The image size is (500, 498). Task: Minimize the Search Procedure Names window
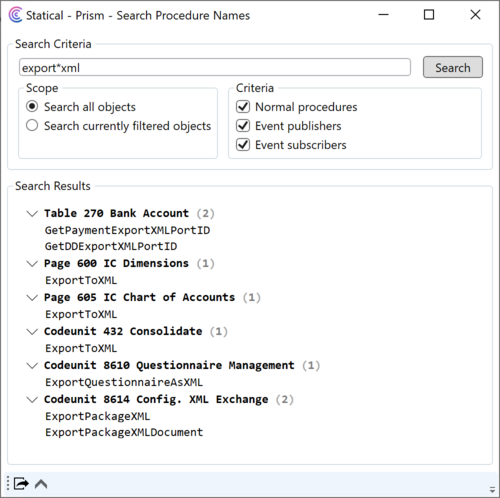tap(384, 15)
